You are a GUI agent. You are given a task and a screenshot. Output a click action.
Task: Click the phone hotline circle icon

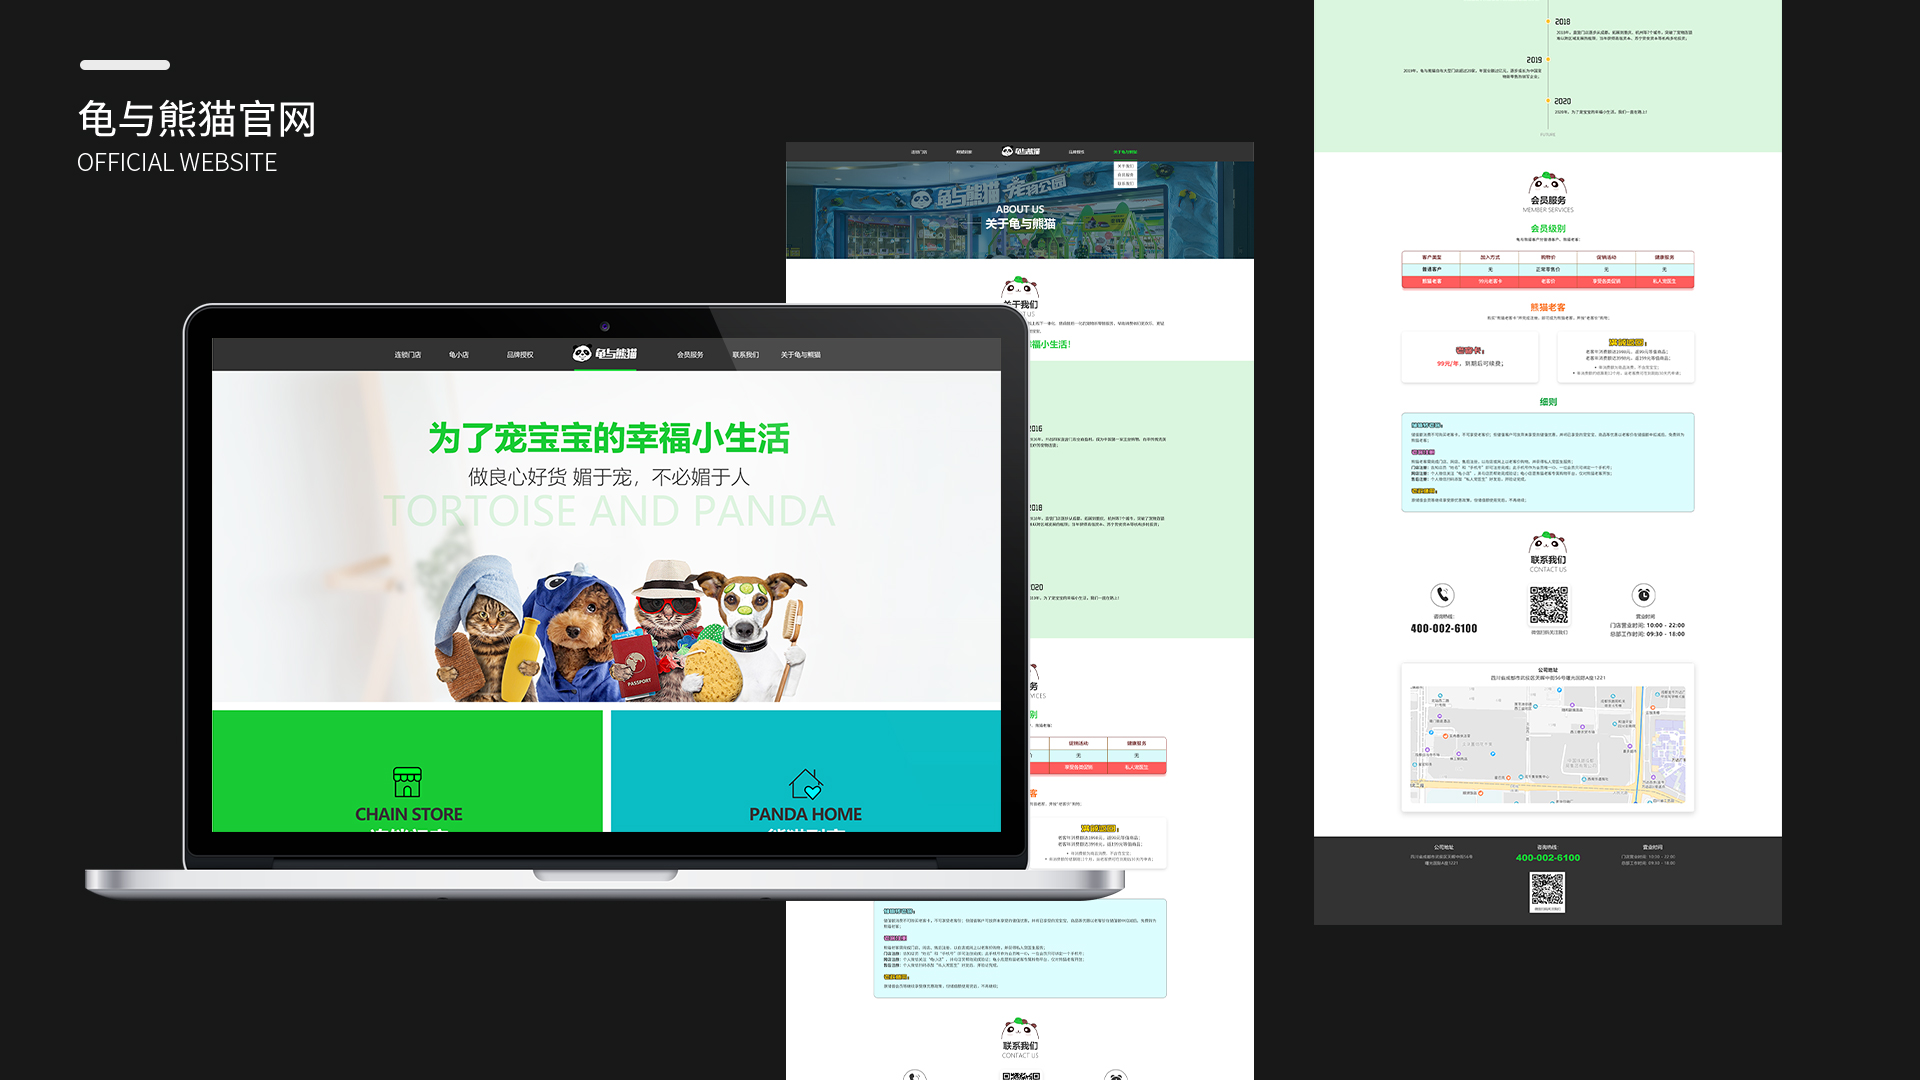click(1442, 595)
